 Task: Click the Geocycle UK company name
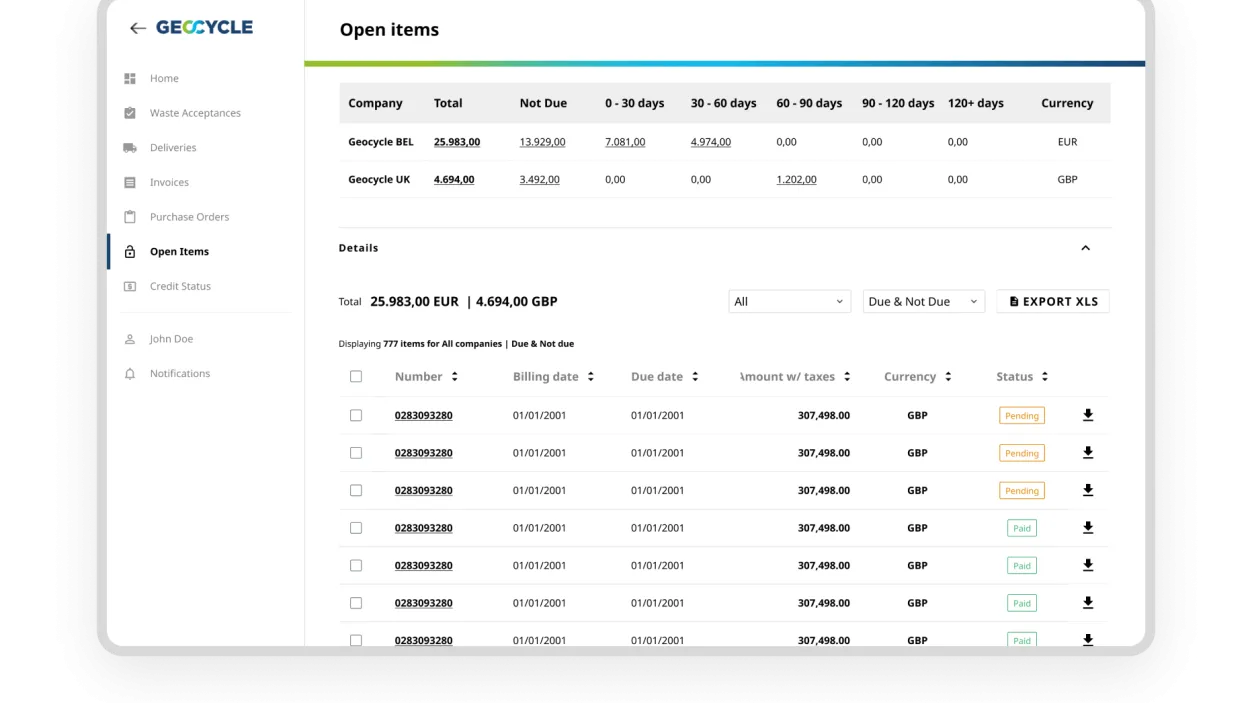379,180
